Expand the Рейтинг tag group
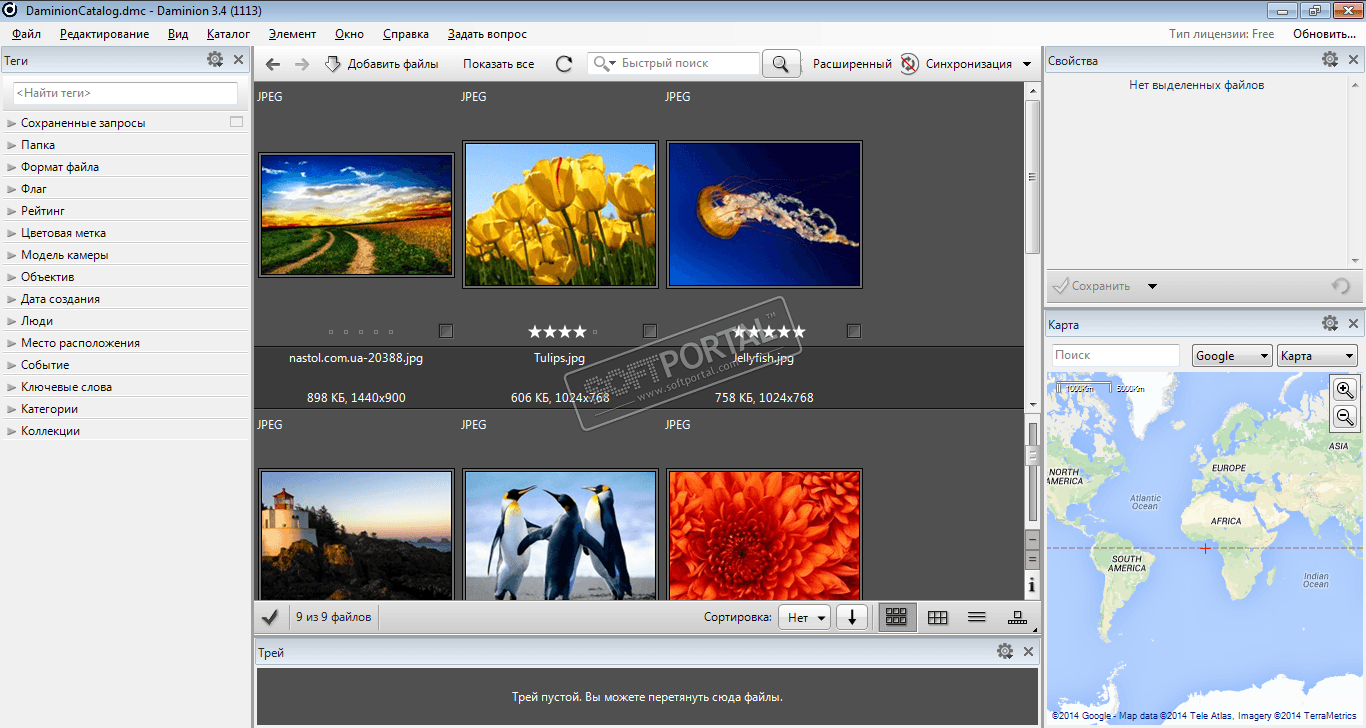1366x728 pixels. [x=12, y=211]
